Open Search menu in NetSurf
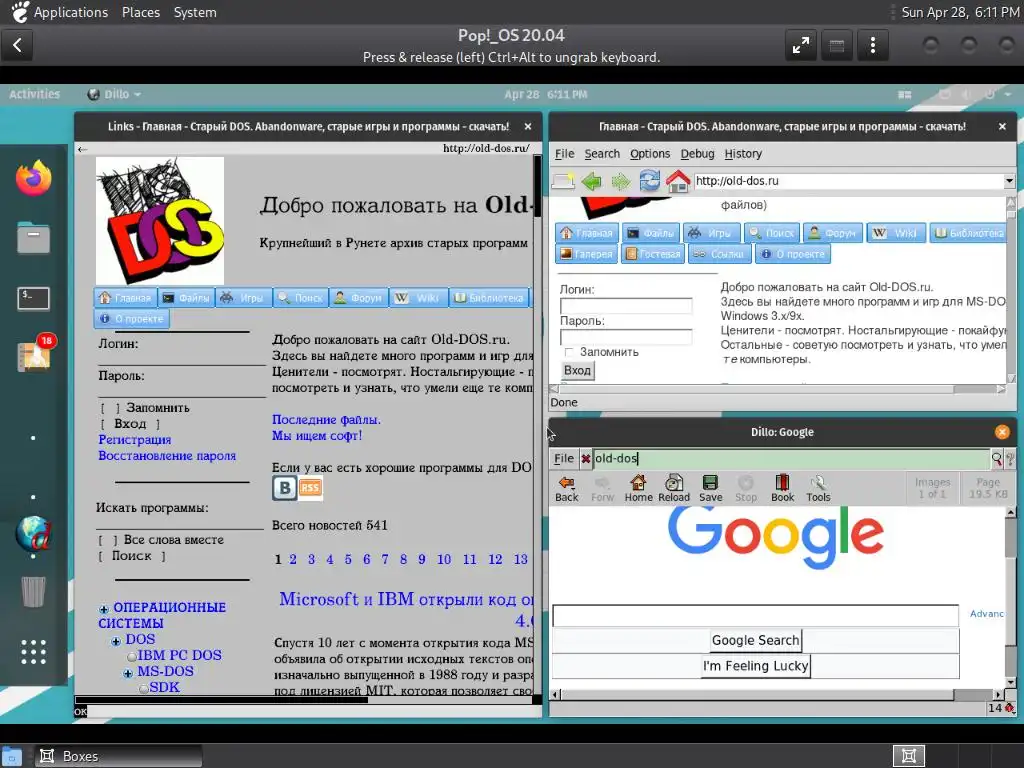1024x768 pixels. coord(601,153)
